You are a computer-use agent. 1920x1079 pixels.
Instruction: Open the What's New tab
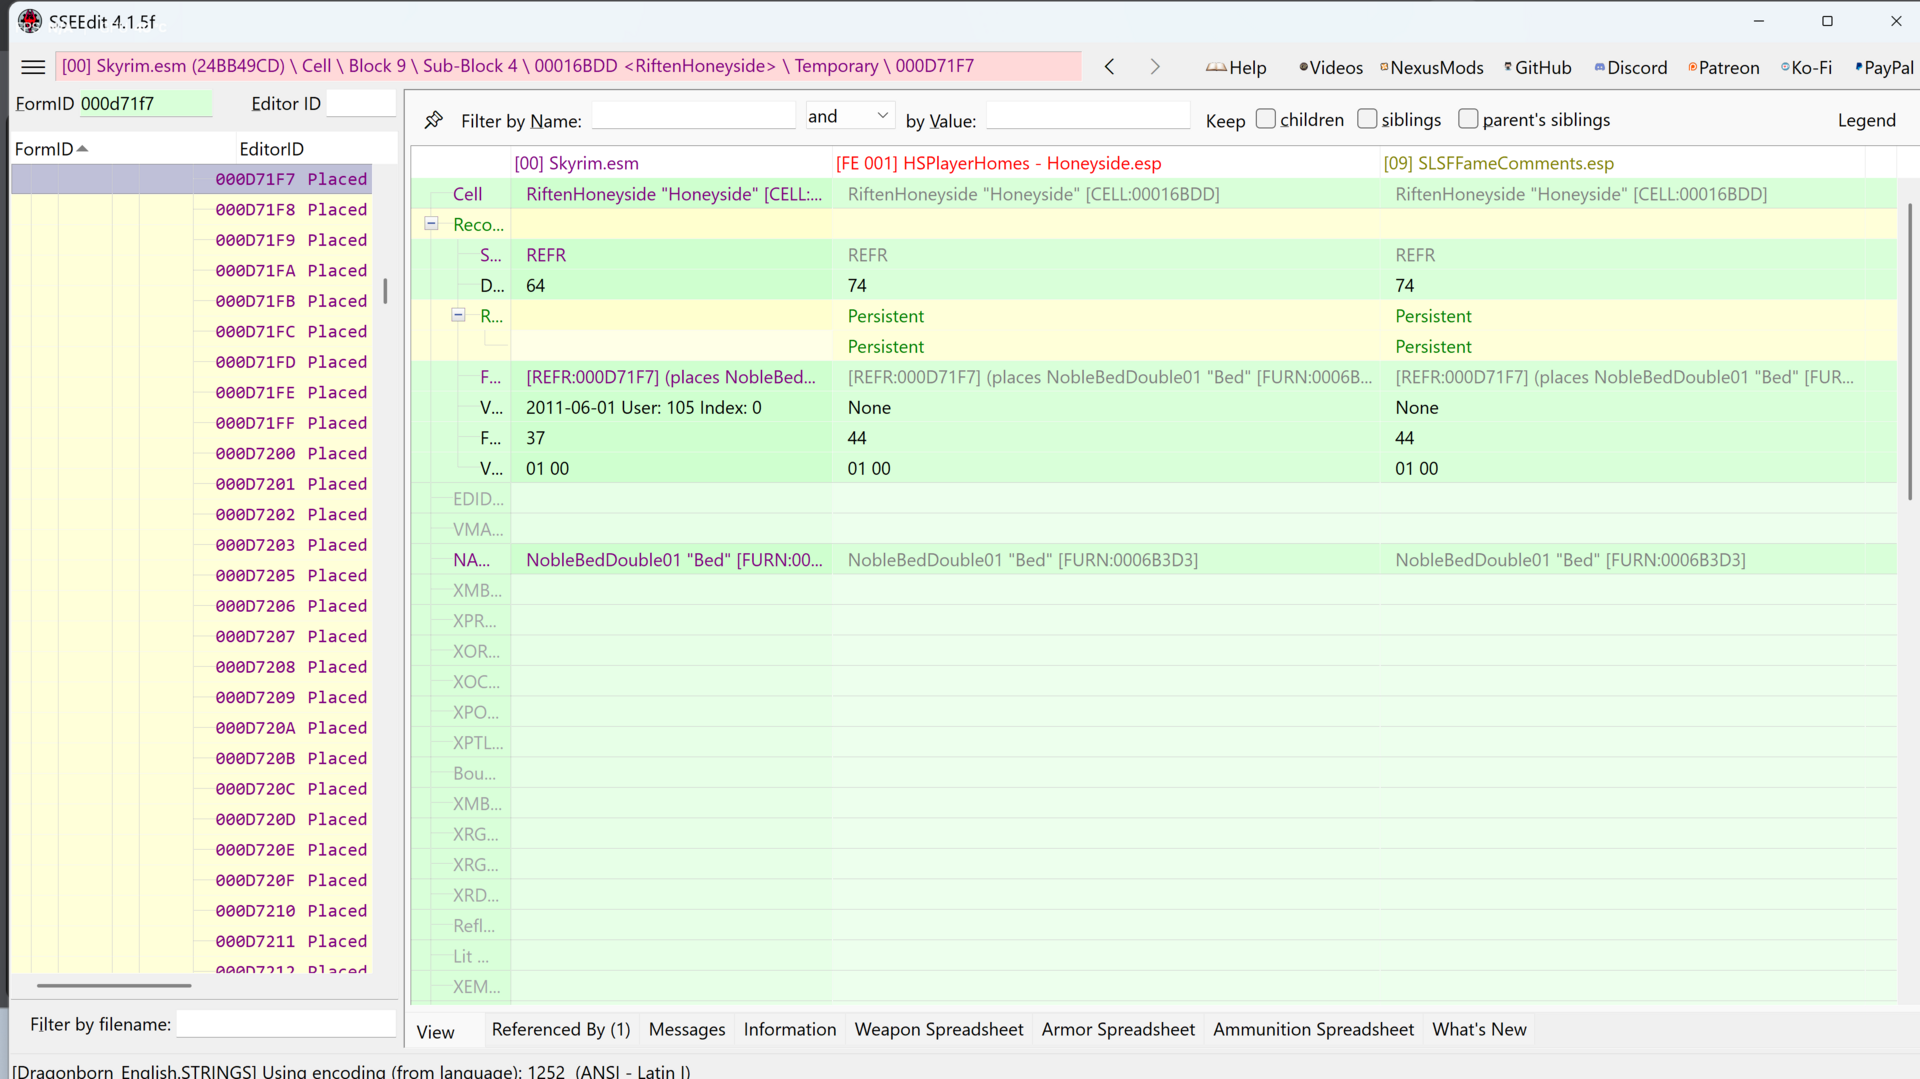tap(1479, 1029)
